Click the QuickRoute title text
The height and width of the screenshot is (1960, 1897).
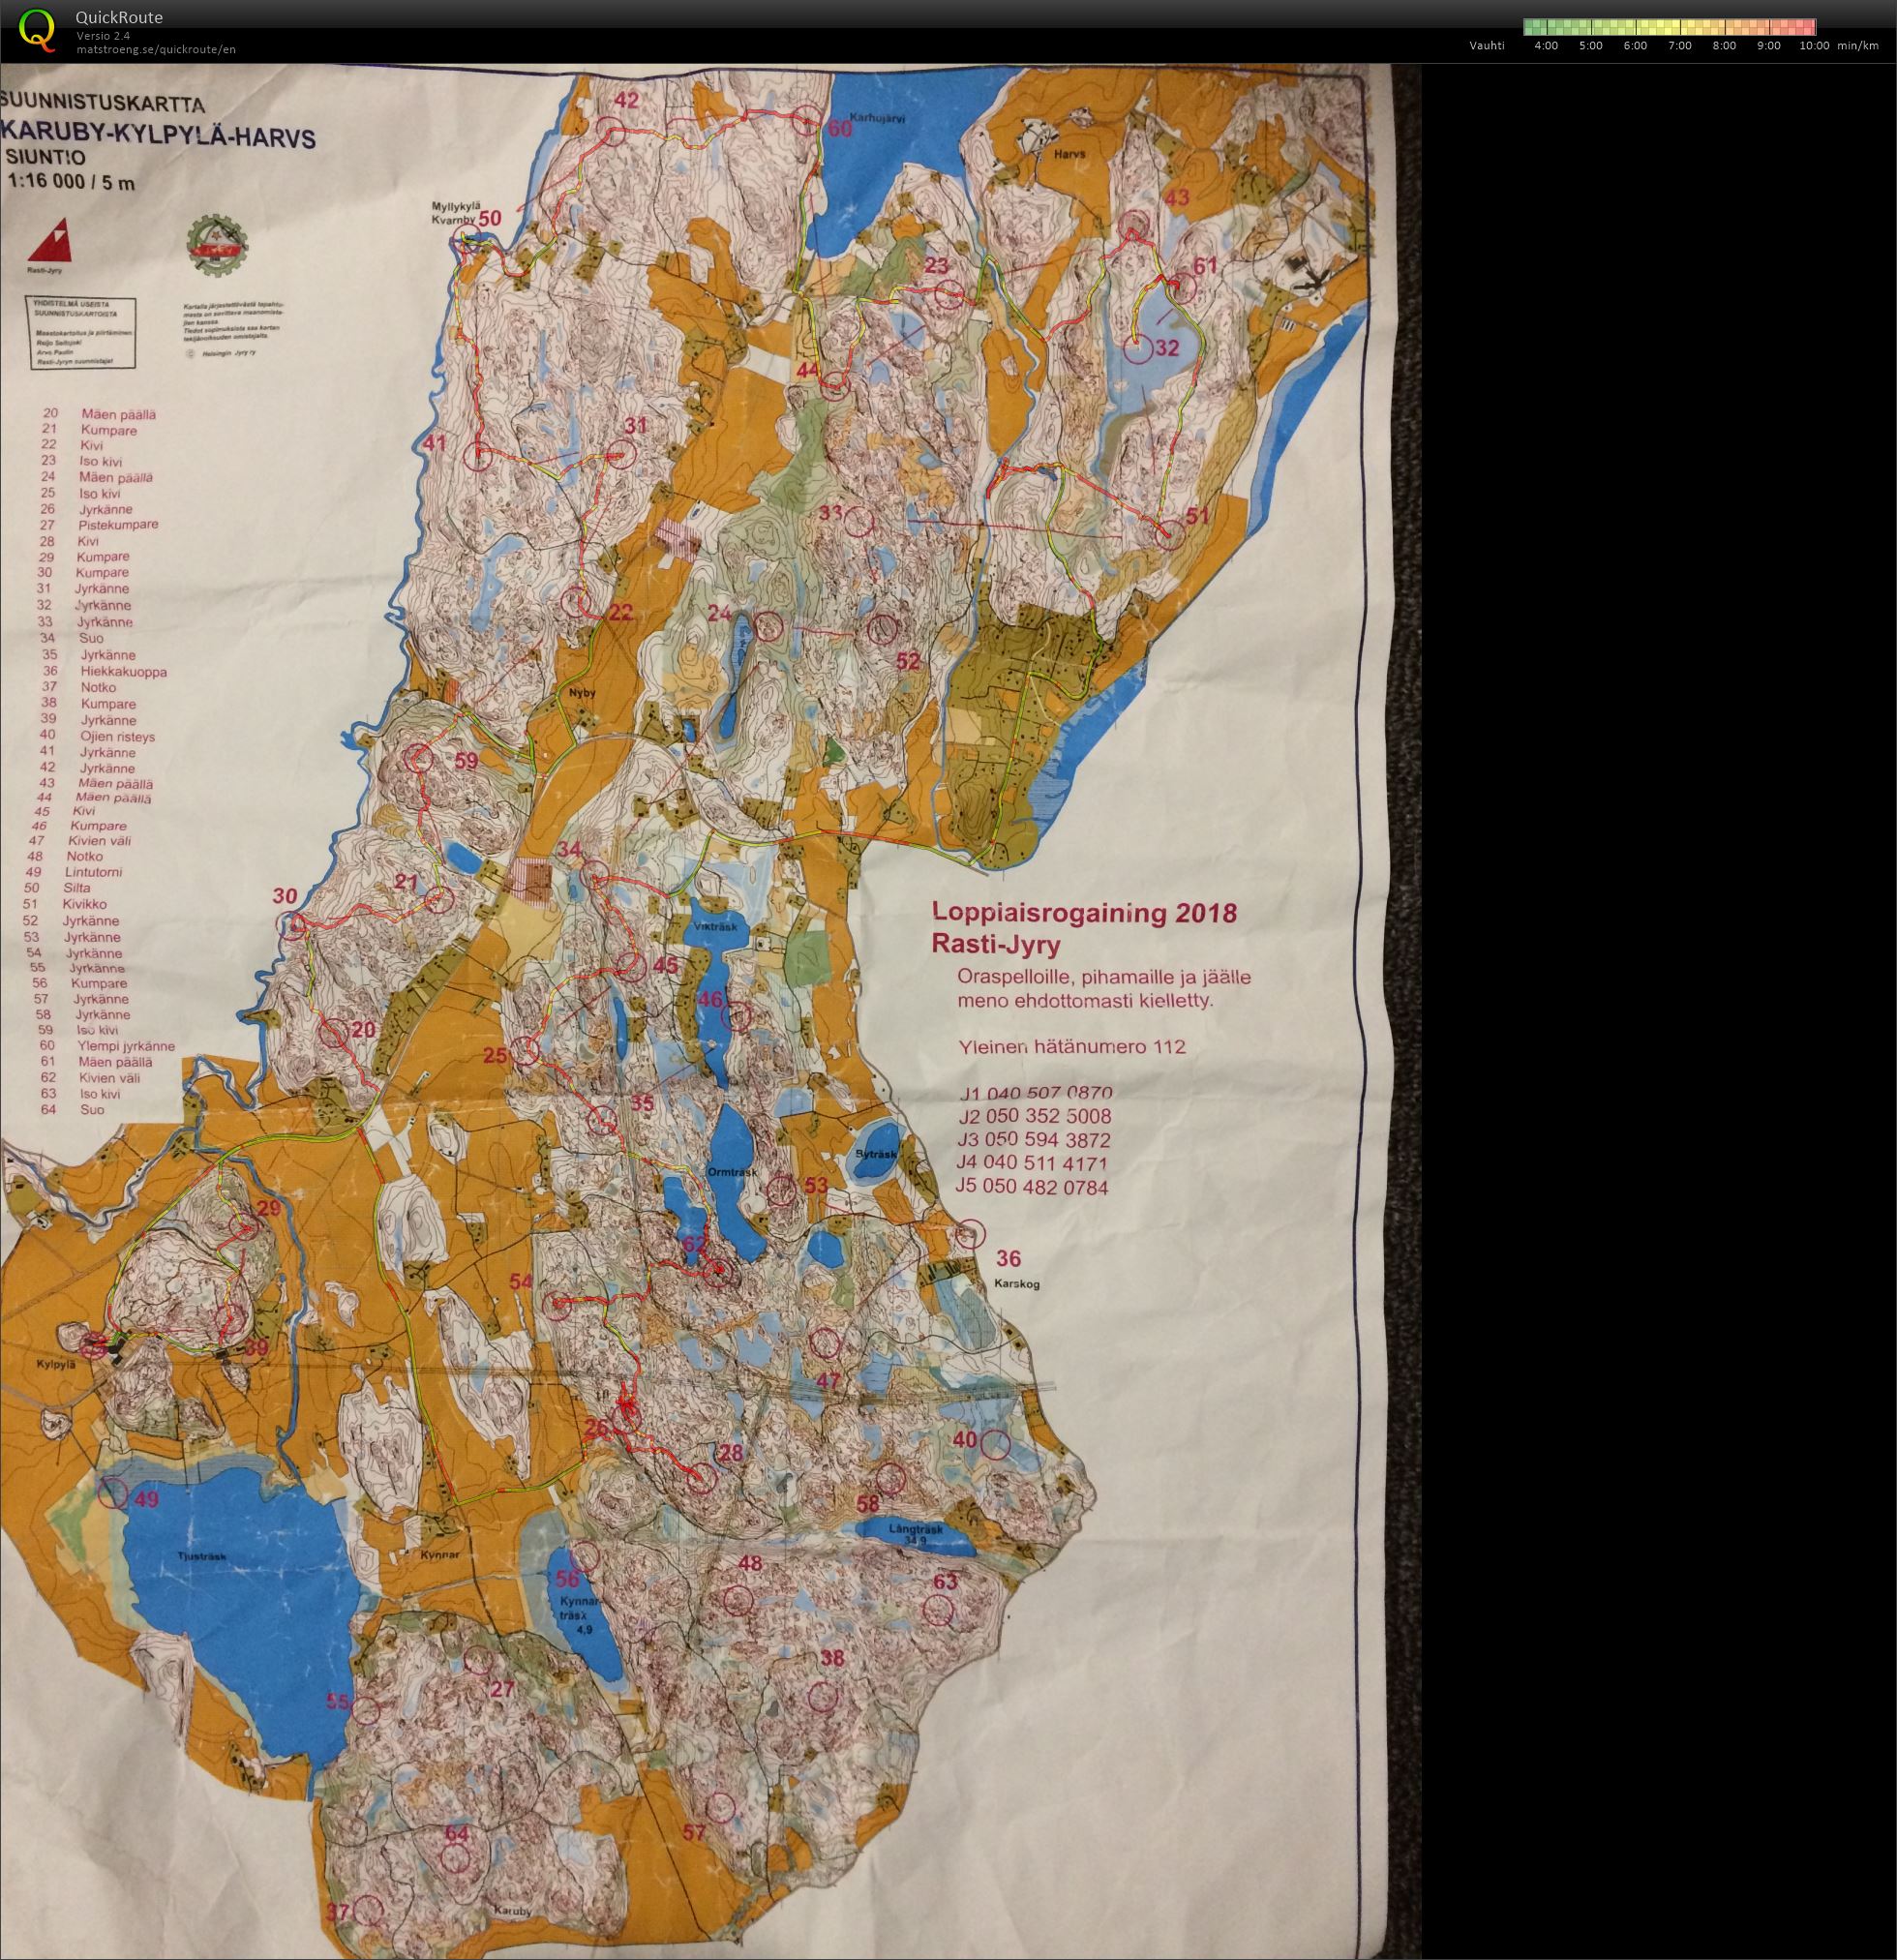(119, 17)
